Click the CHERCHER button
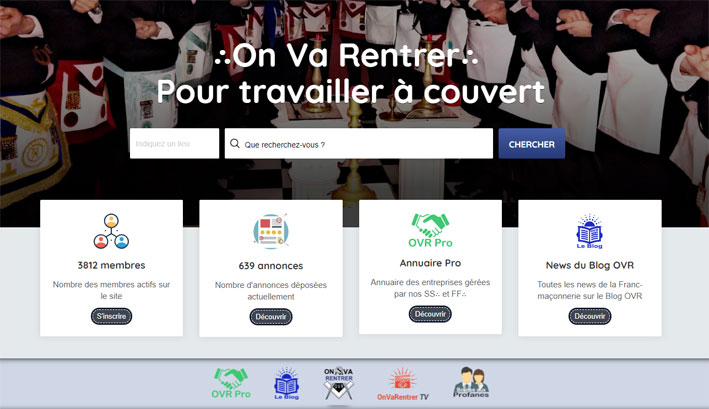This screenshot has width=709, height=409. 531,144
